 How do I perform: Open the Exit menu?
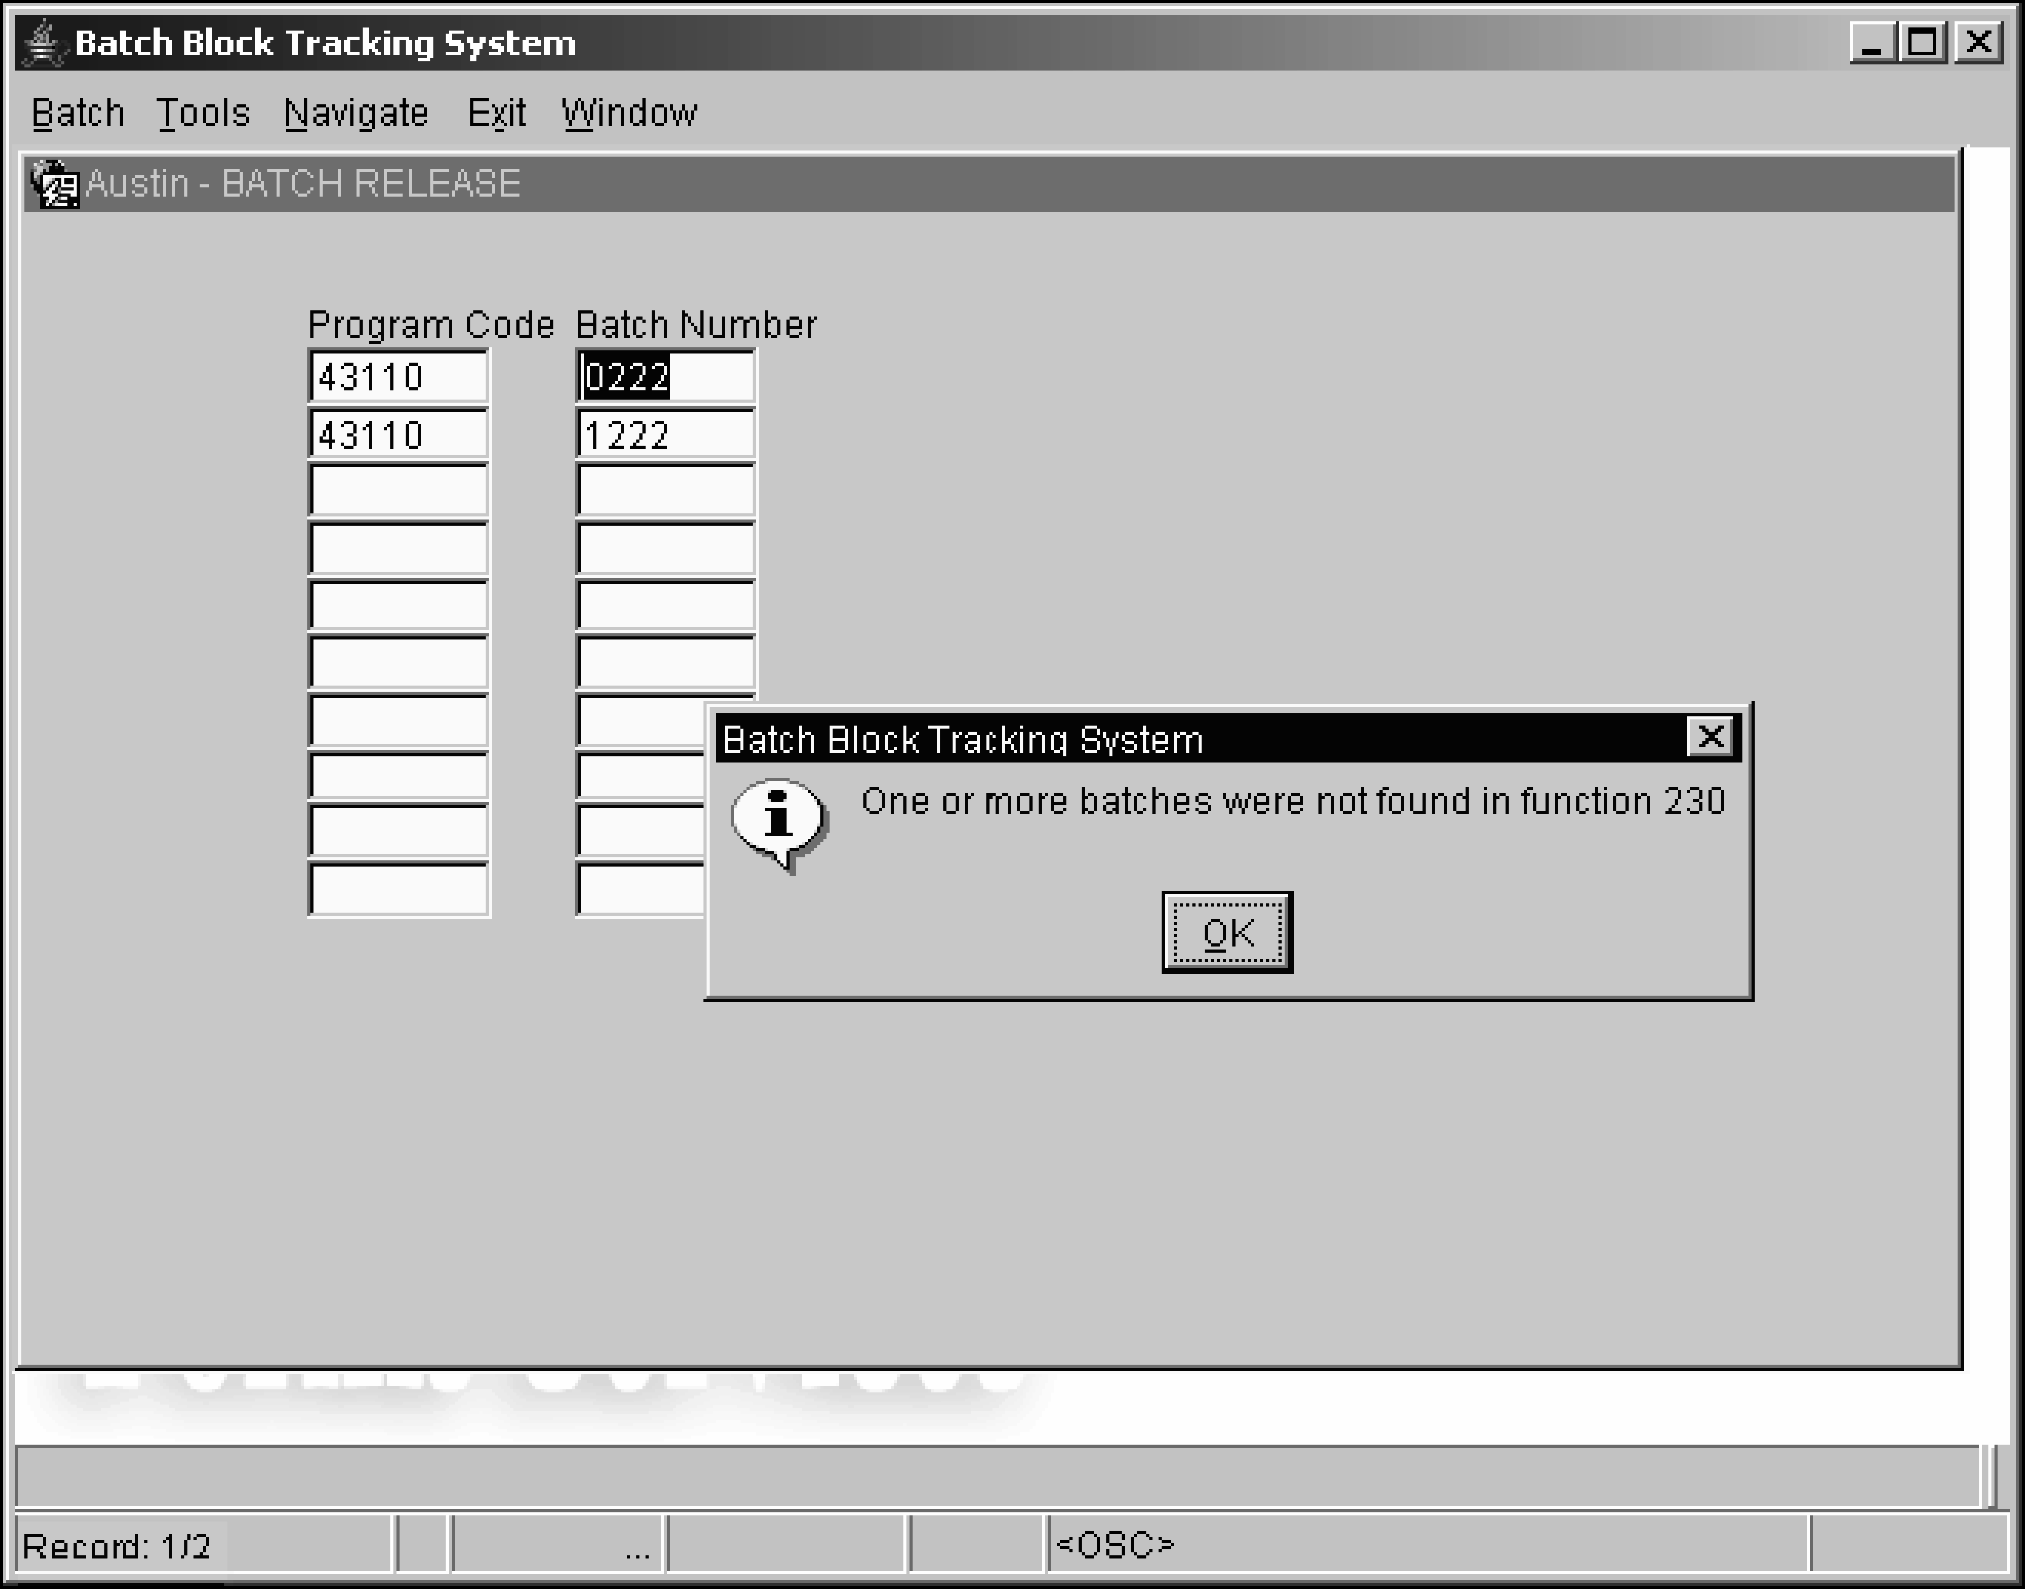tap(496, 113)
